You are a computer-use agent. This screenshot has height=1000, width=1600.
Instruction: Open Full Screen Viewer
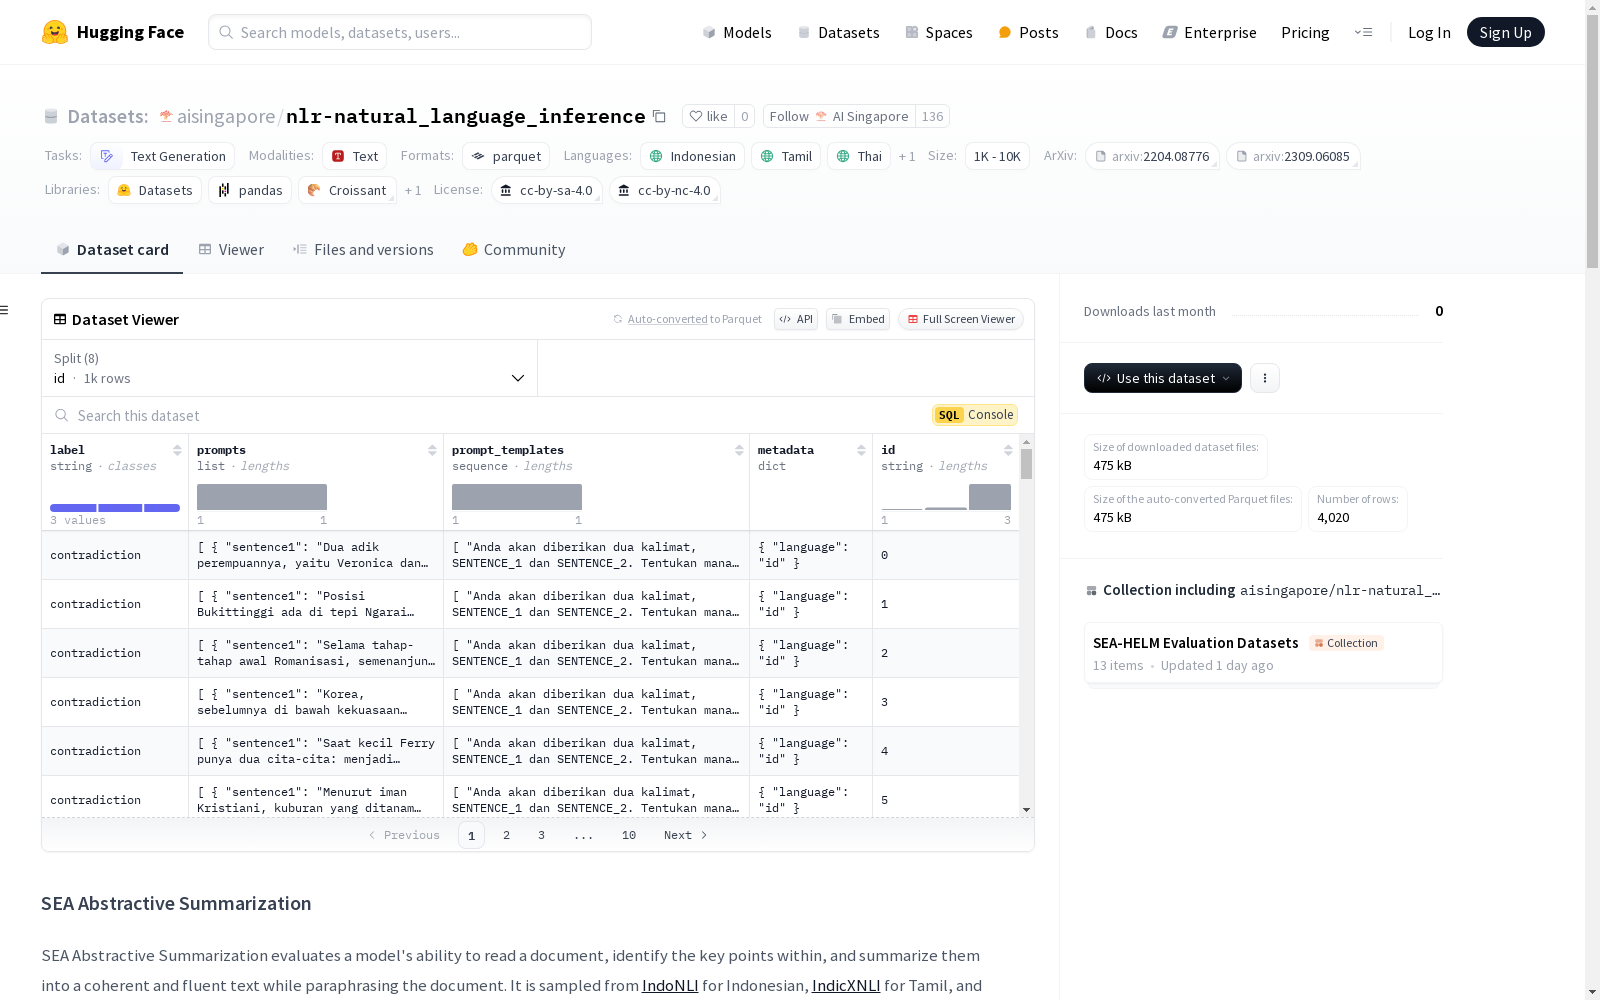click(961, 319)
